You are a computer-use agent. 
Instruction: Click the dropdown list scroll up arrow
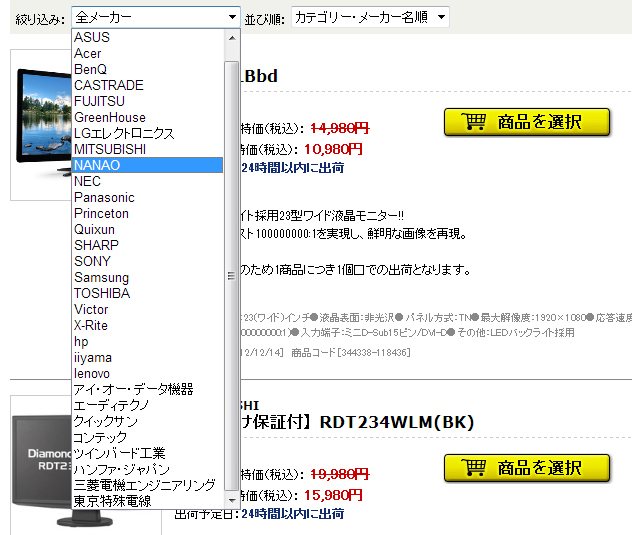(232, 38)
